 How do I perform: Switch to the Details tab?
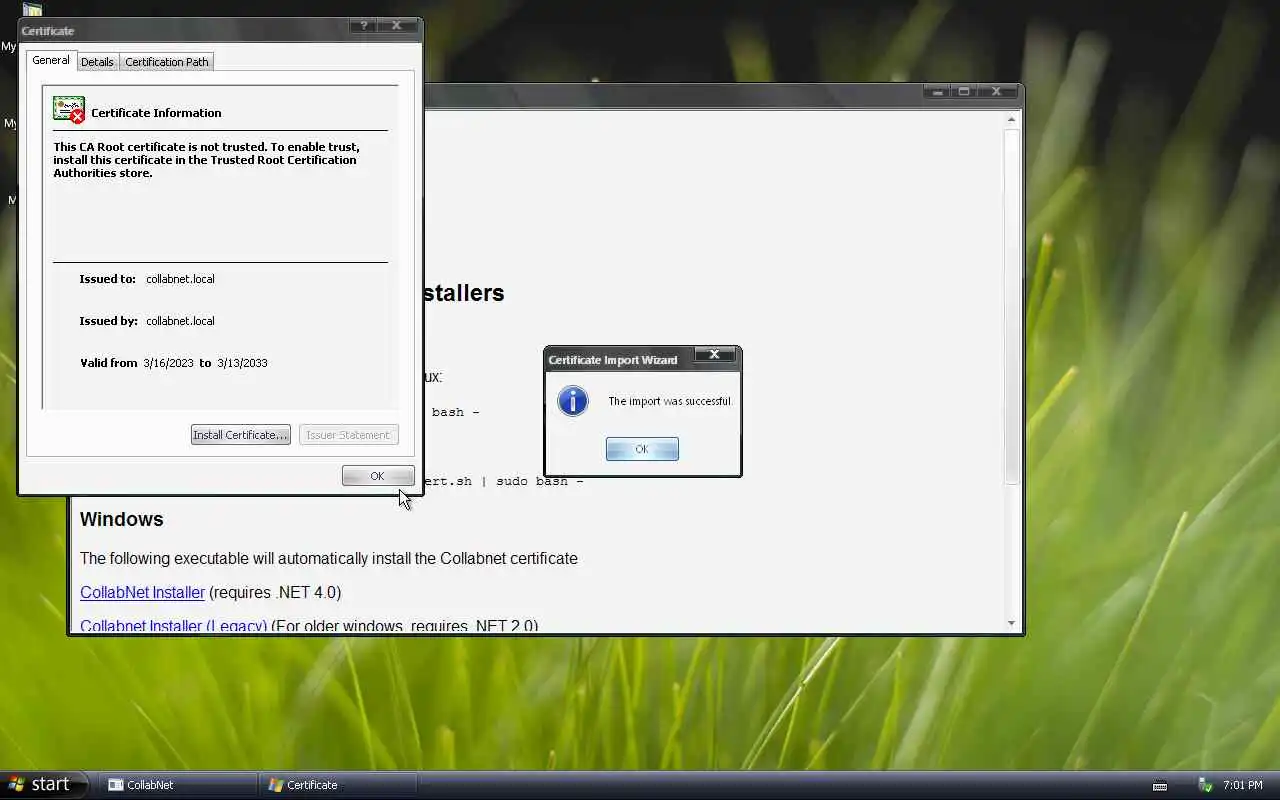pyautogui.click(x=97, y=62)
